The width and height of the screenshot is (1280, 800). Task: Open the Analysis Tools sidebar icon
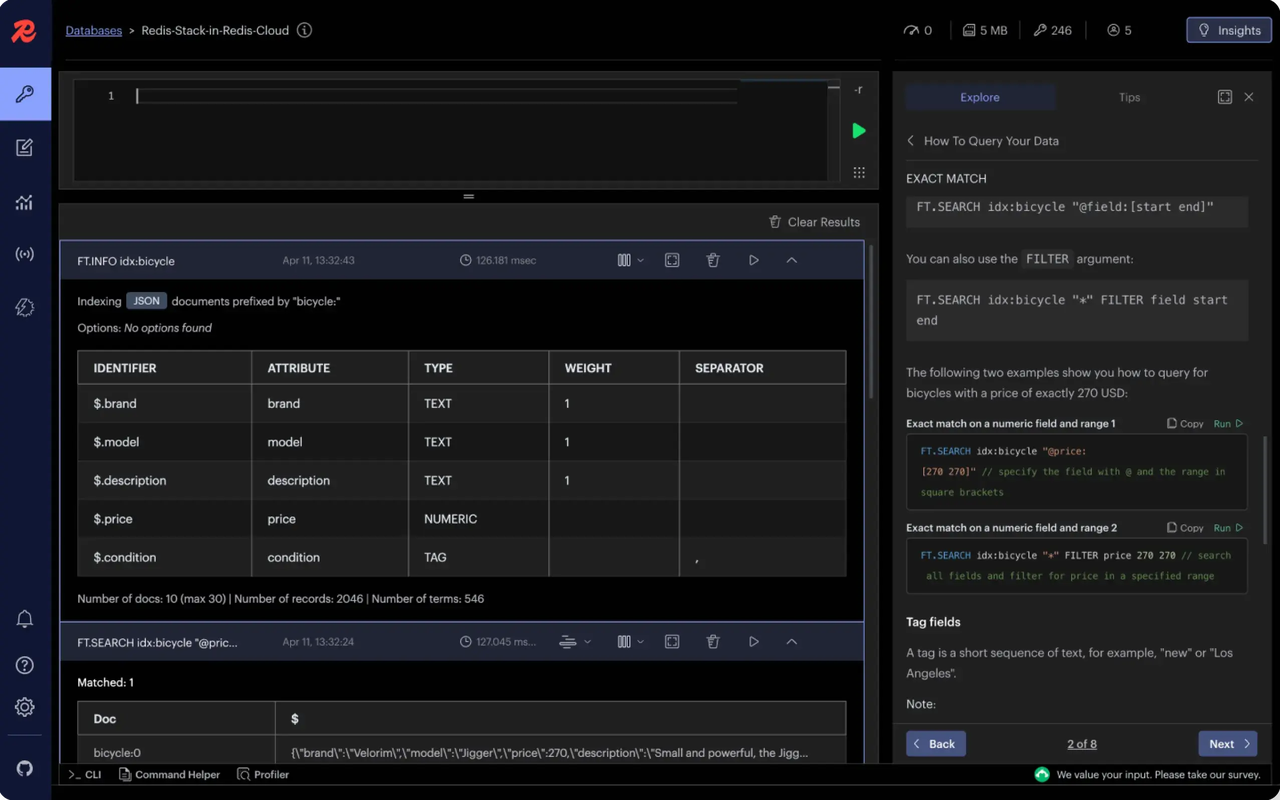tap(25, 202)
